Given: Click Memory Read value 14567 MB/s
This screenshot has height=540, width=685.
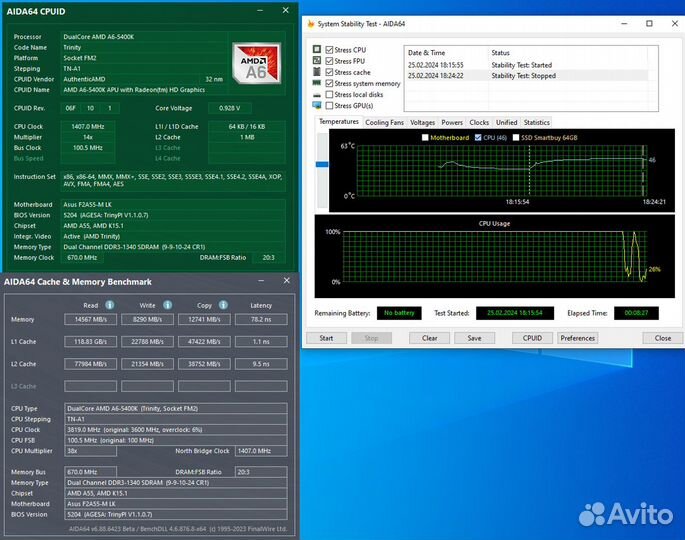Looking at the screenshot, I should coord(90,319).
